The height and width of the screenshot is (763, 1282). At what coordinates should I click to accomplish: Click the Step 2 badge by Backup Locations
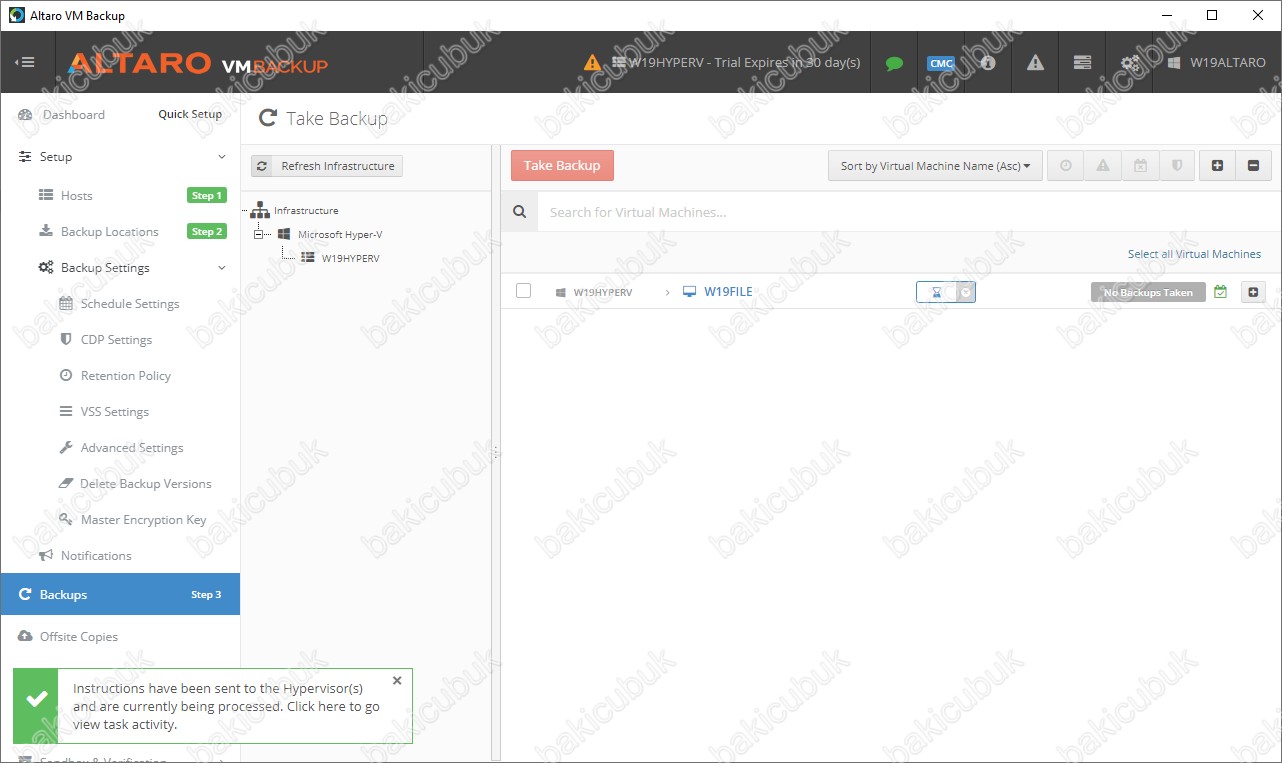pos(207,232)
